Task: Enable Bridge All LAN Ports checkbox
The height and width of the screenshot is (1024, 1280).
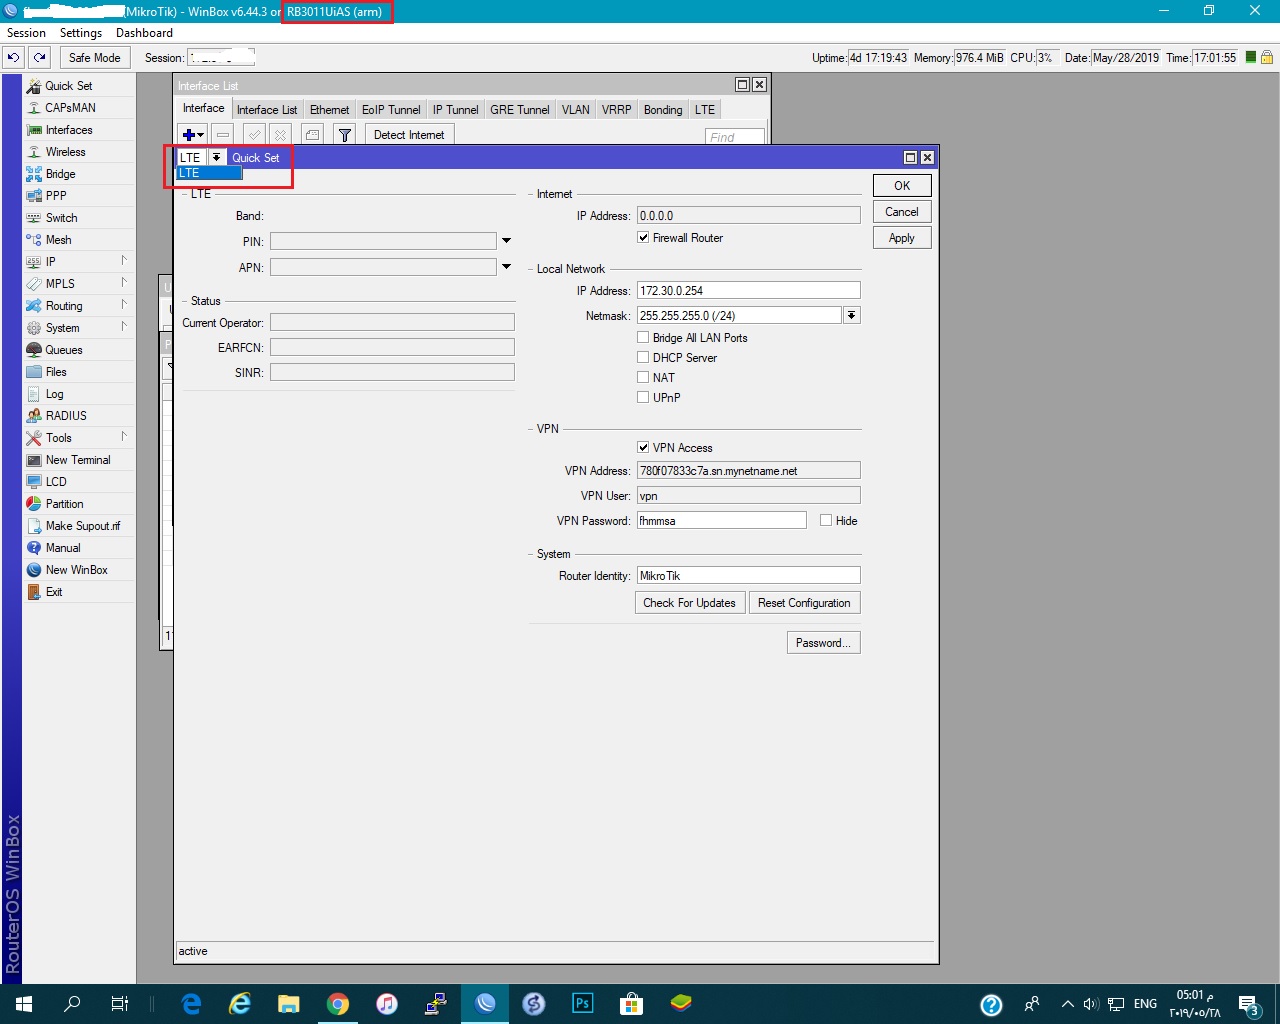Action: click(x=643, y=338)
